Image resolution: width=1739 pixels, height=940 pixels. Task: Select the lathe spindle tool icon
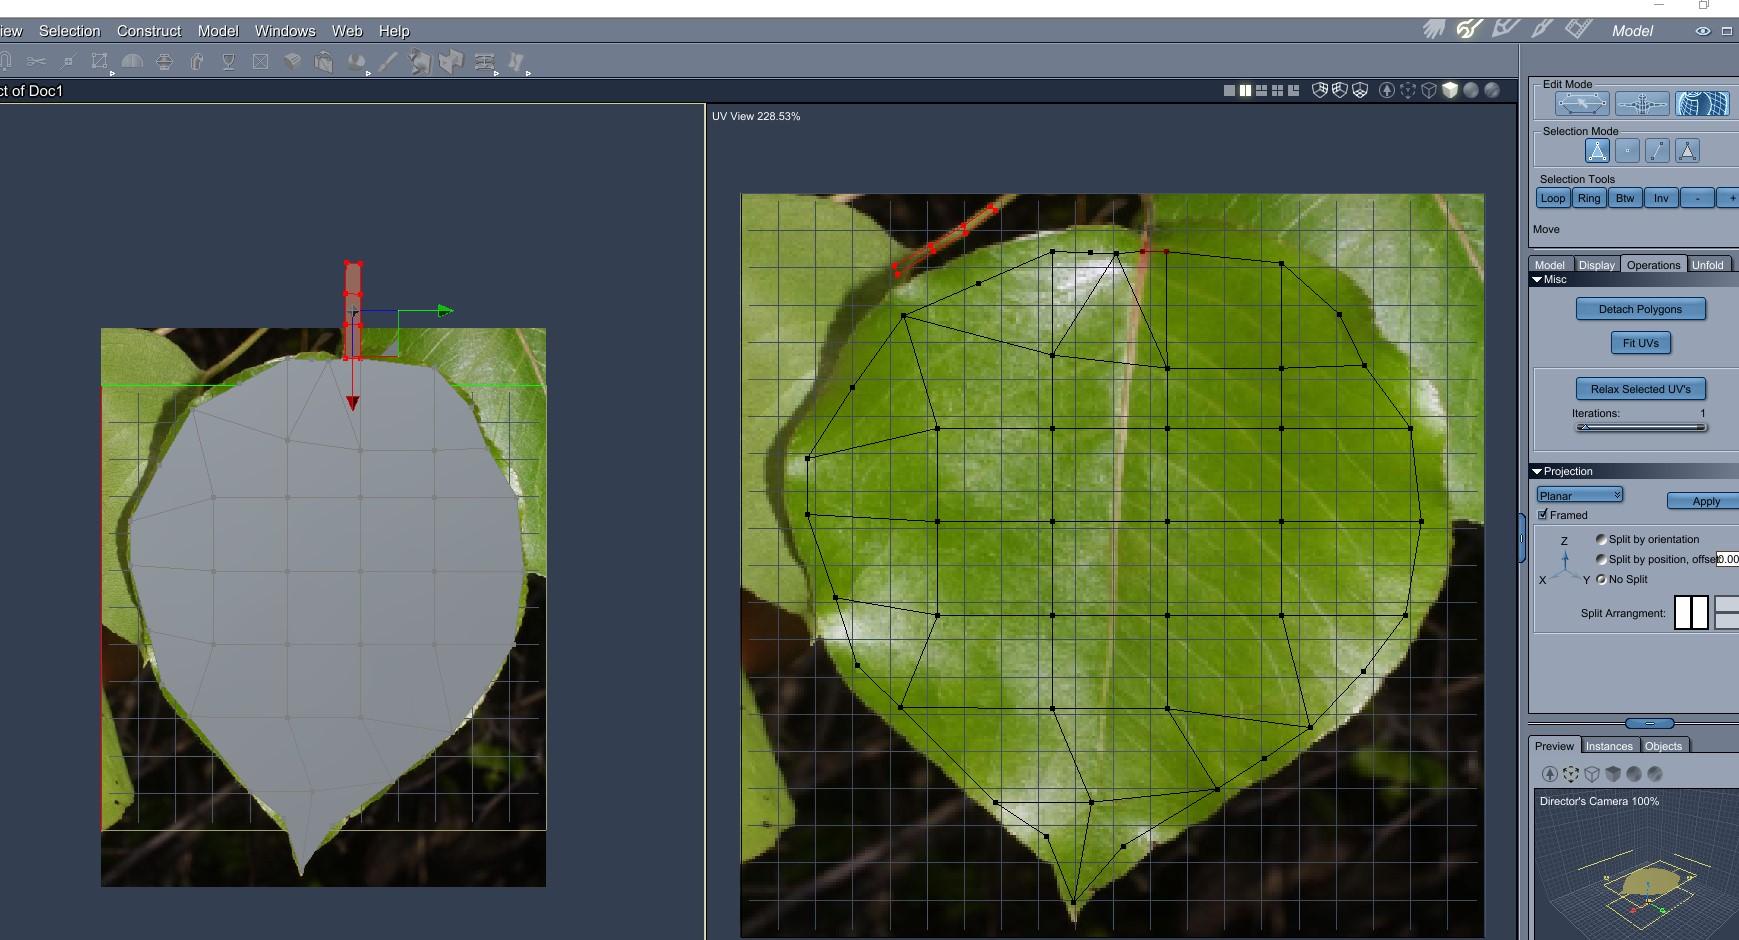(165, 62)
